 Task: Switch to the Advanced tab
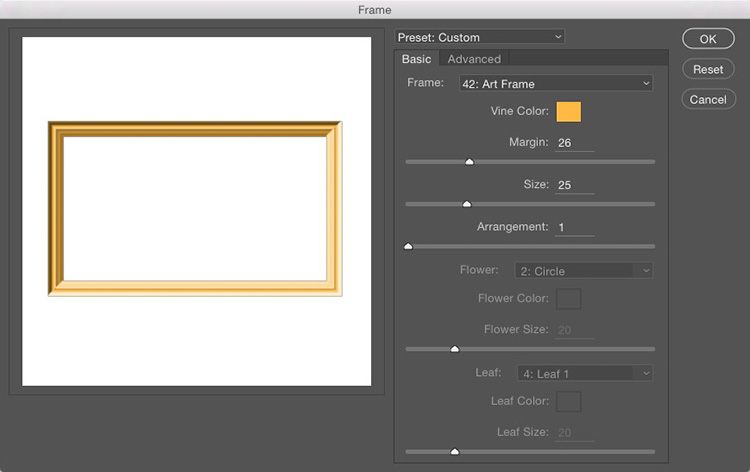pyautogui.click(x=474, y=59)
